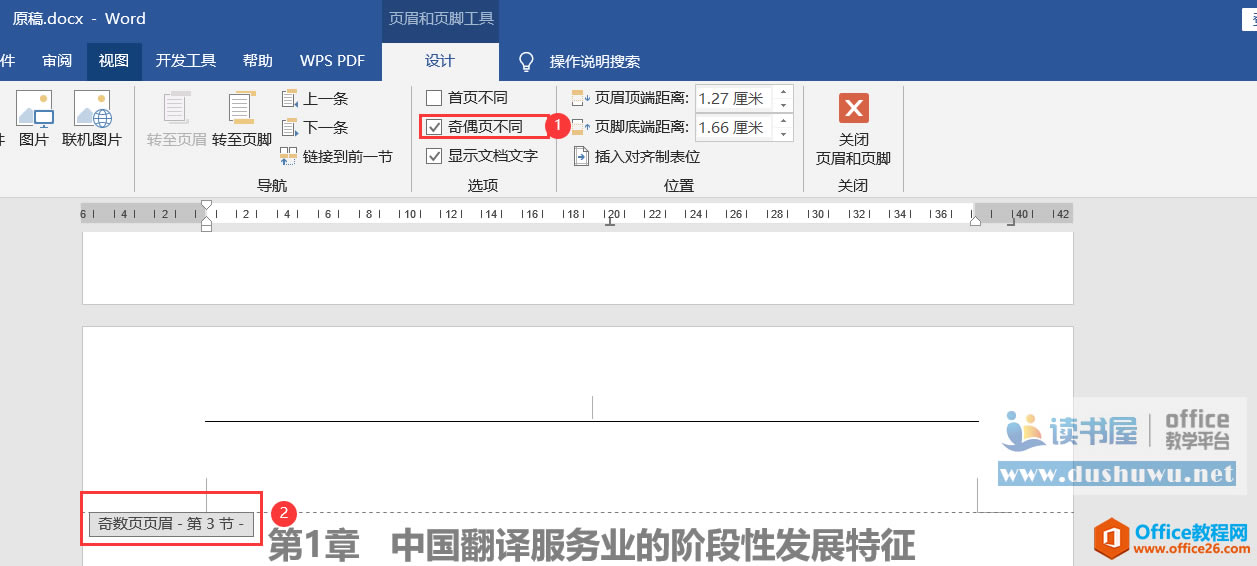
Task: Open the 开发工具 tab
Action: click(186, 61)
